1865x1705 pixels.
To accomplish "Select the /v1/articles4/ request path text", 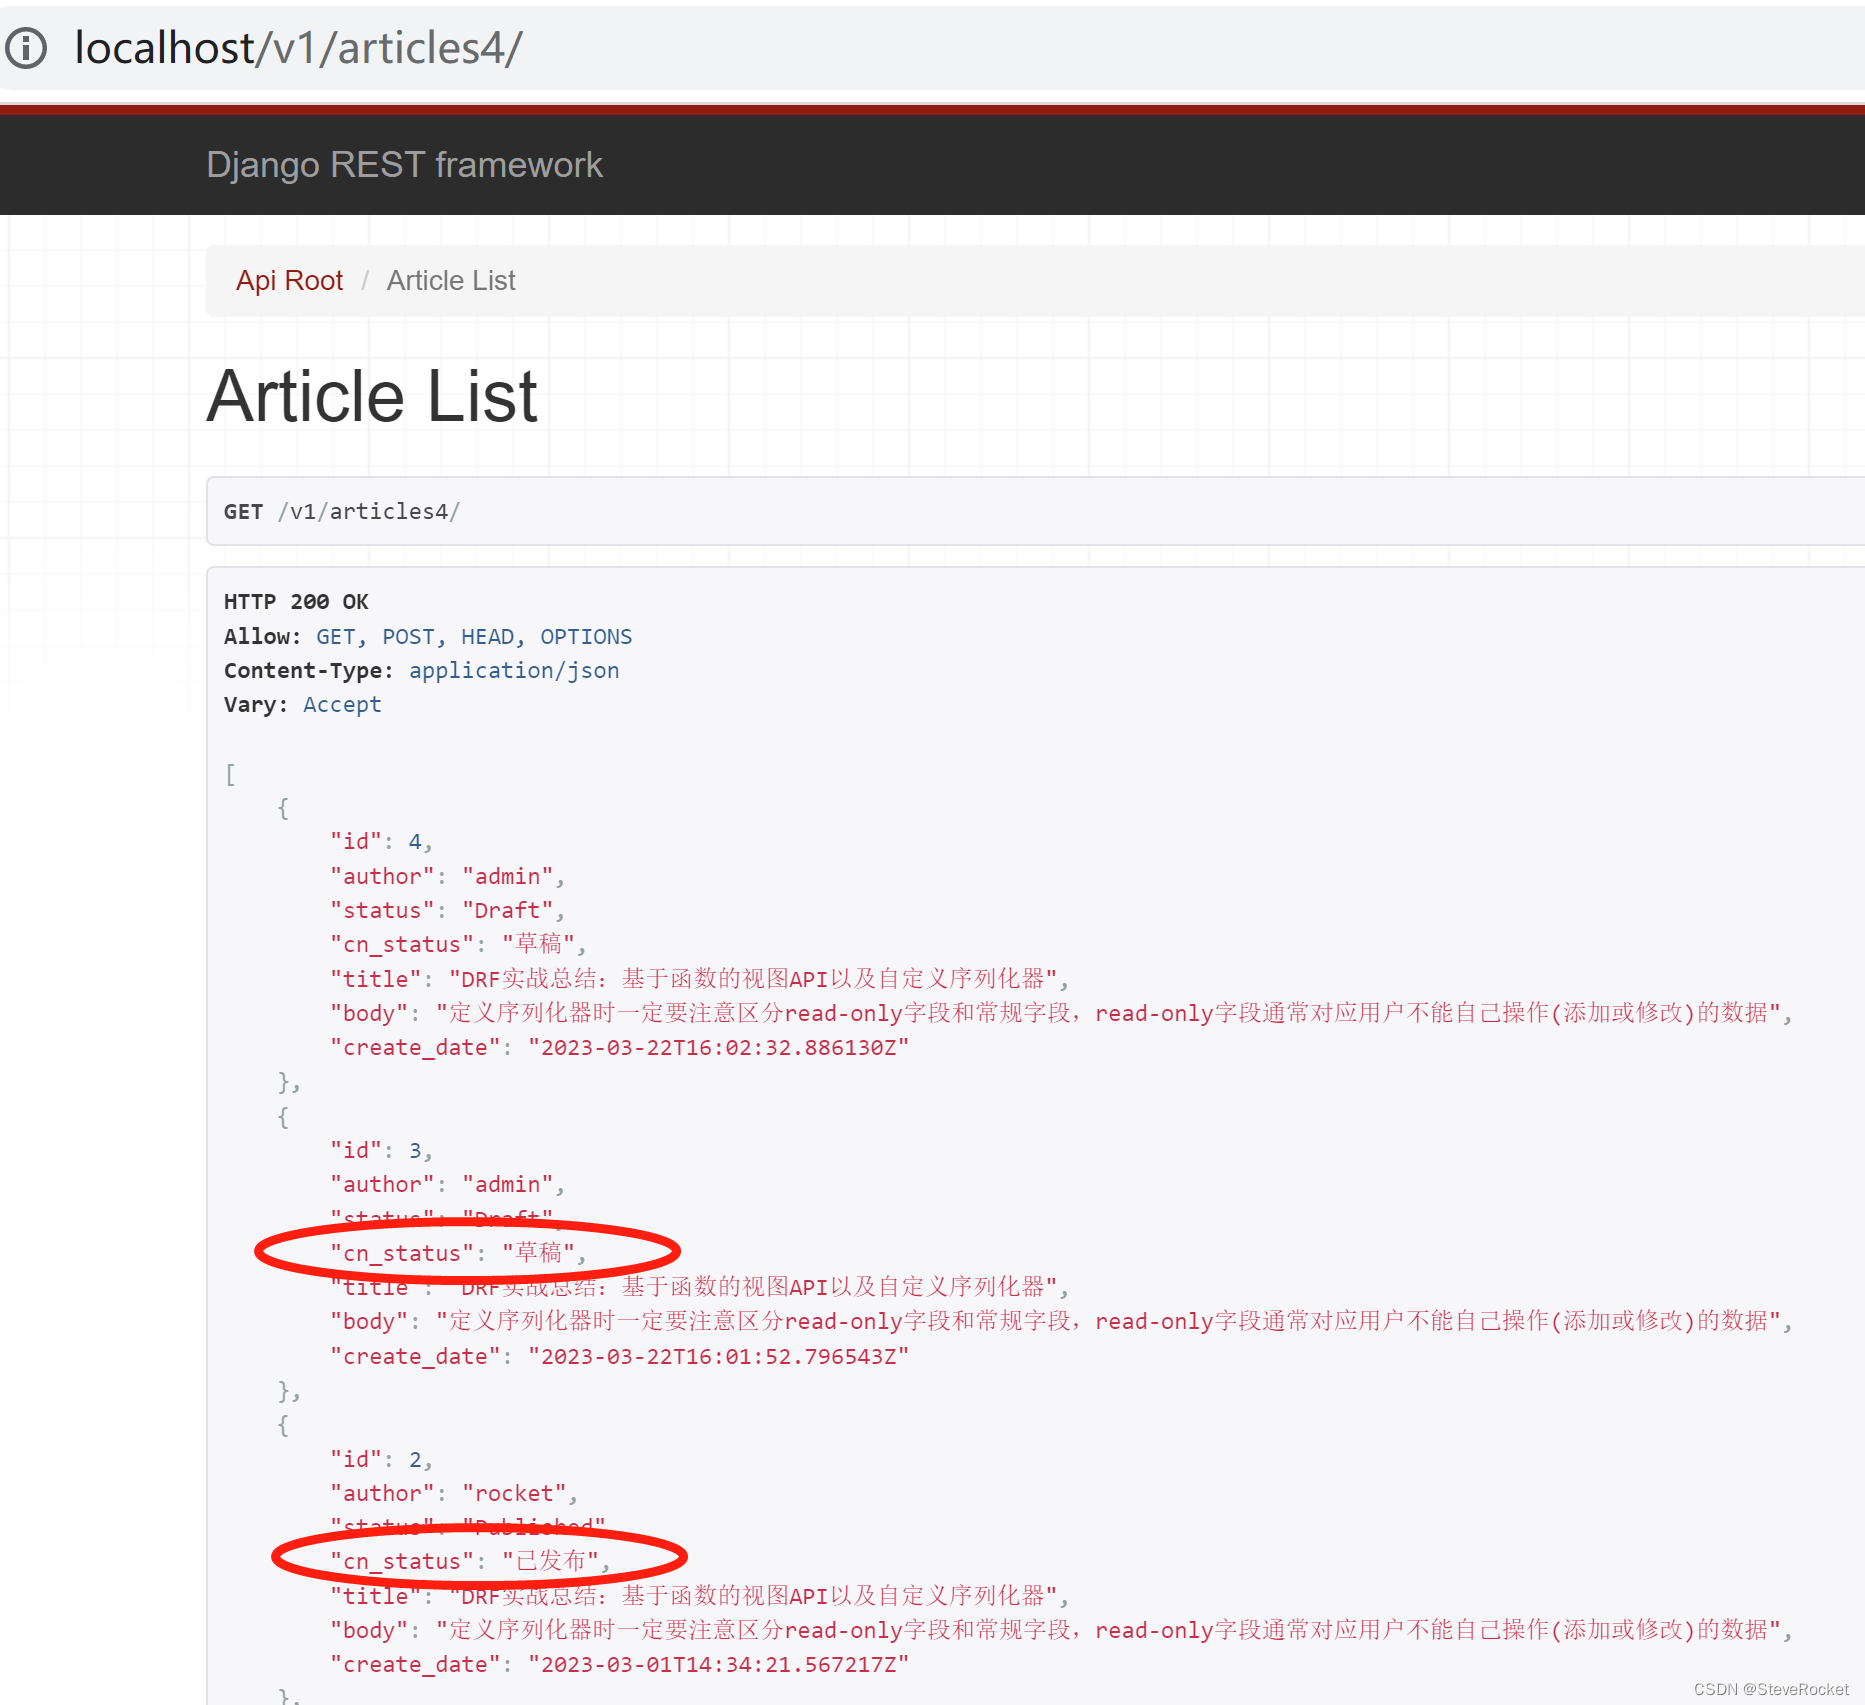I will 368,511.
